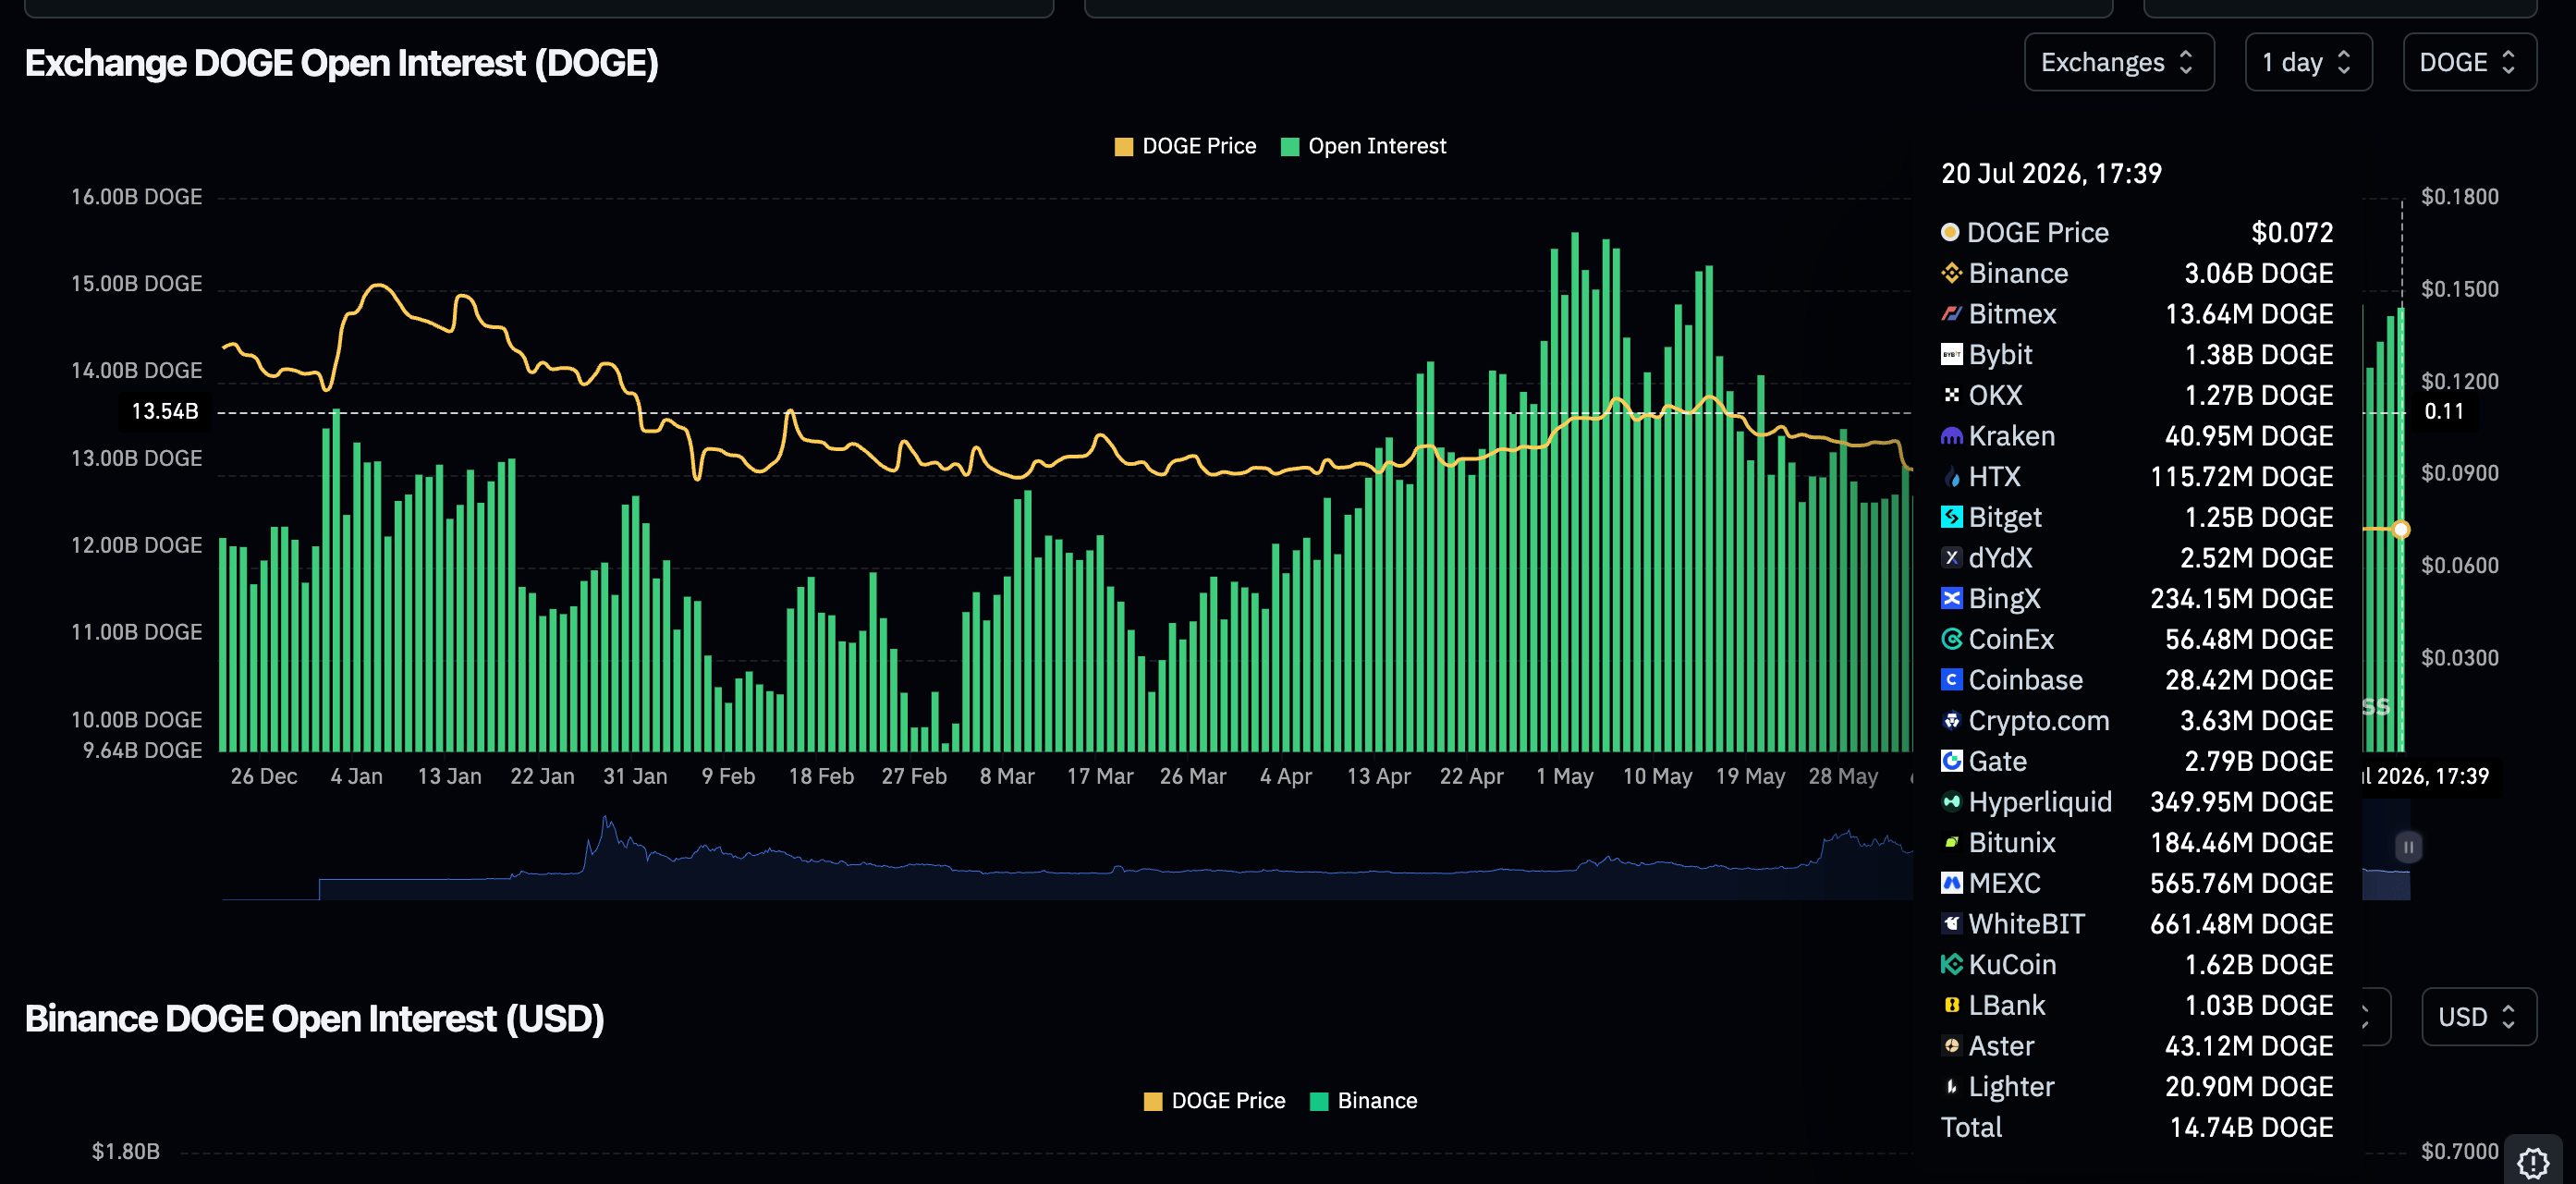The image size is (2576, 1184).
Task: Click the Binance 3.06B DOGE value
Action: point(2258,273)
